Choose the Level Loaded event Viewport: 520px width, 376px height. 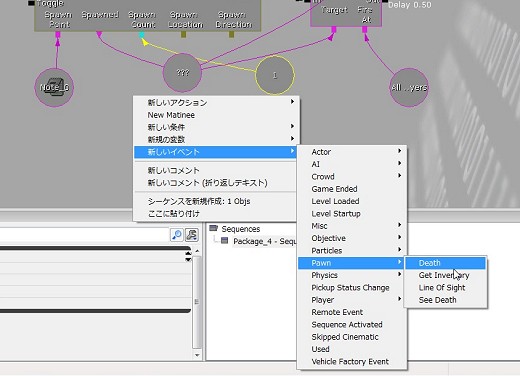tap(352, 201)
